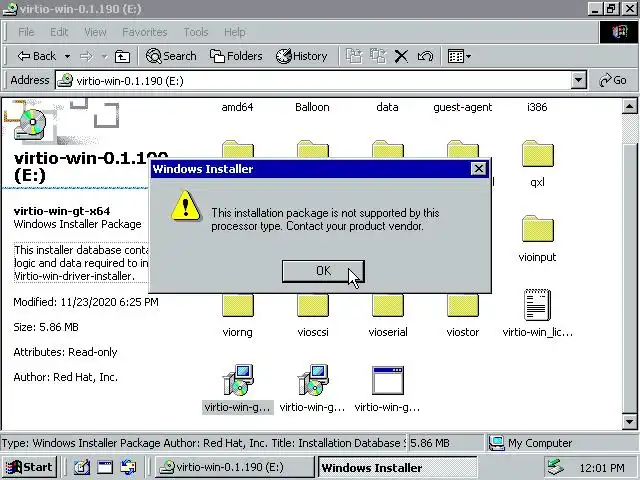
Task: Open the File menu
Action: coord(26,32)
